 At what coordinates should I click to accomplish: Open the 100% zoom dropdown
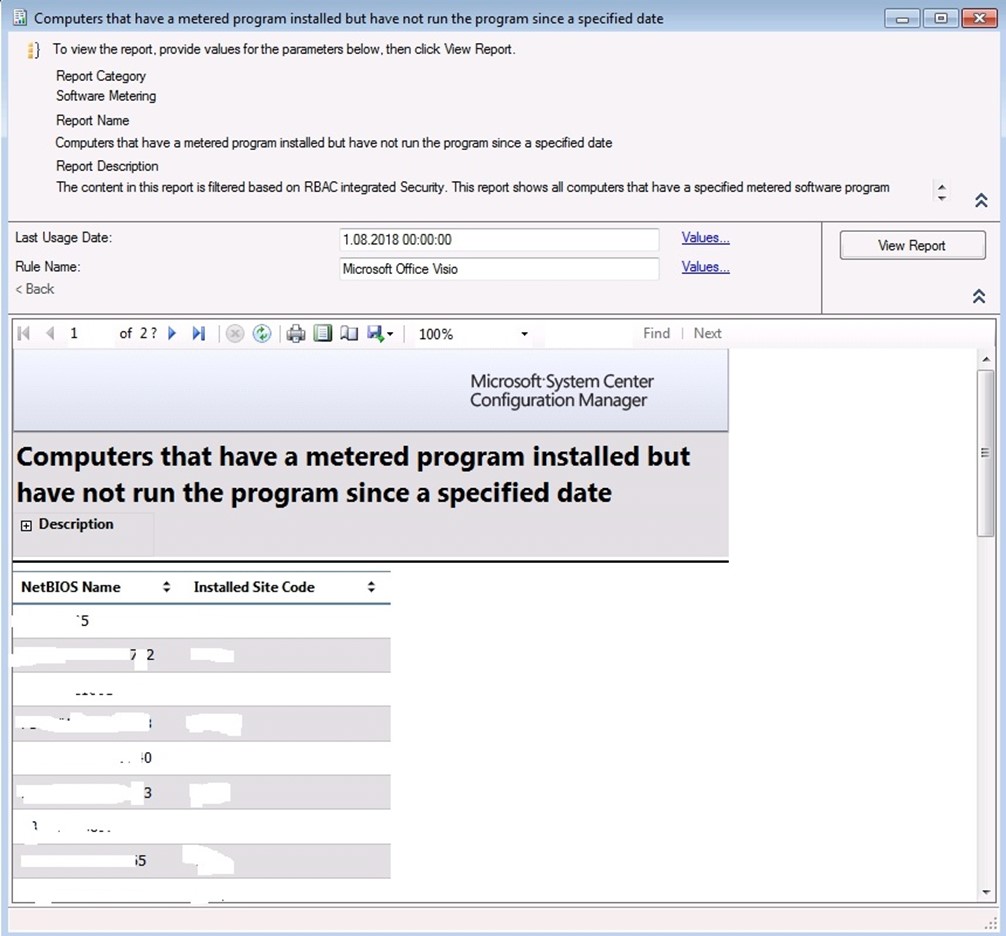pos(524,334)
